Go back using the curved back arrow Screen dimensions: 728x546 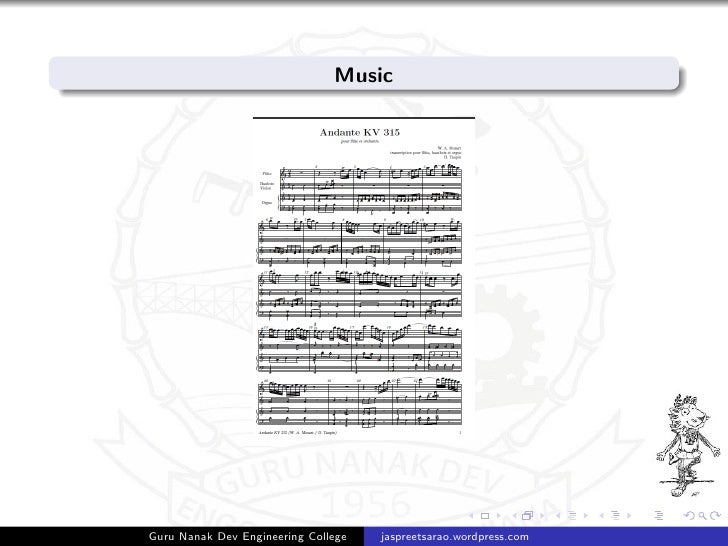(x=690, y=515)
